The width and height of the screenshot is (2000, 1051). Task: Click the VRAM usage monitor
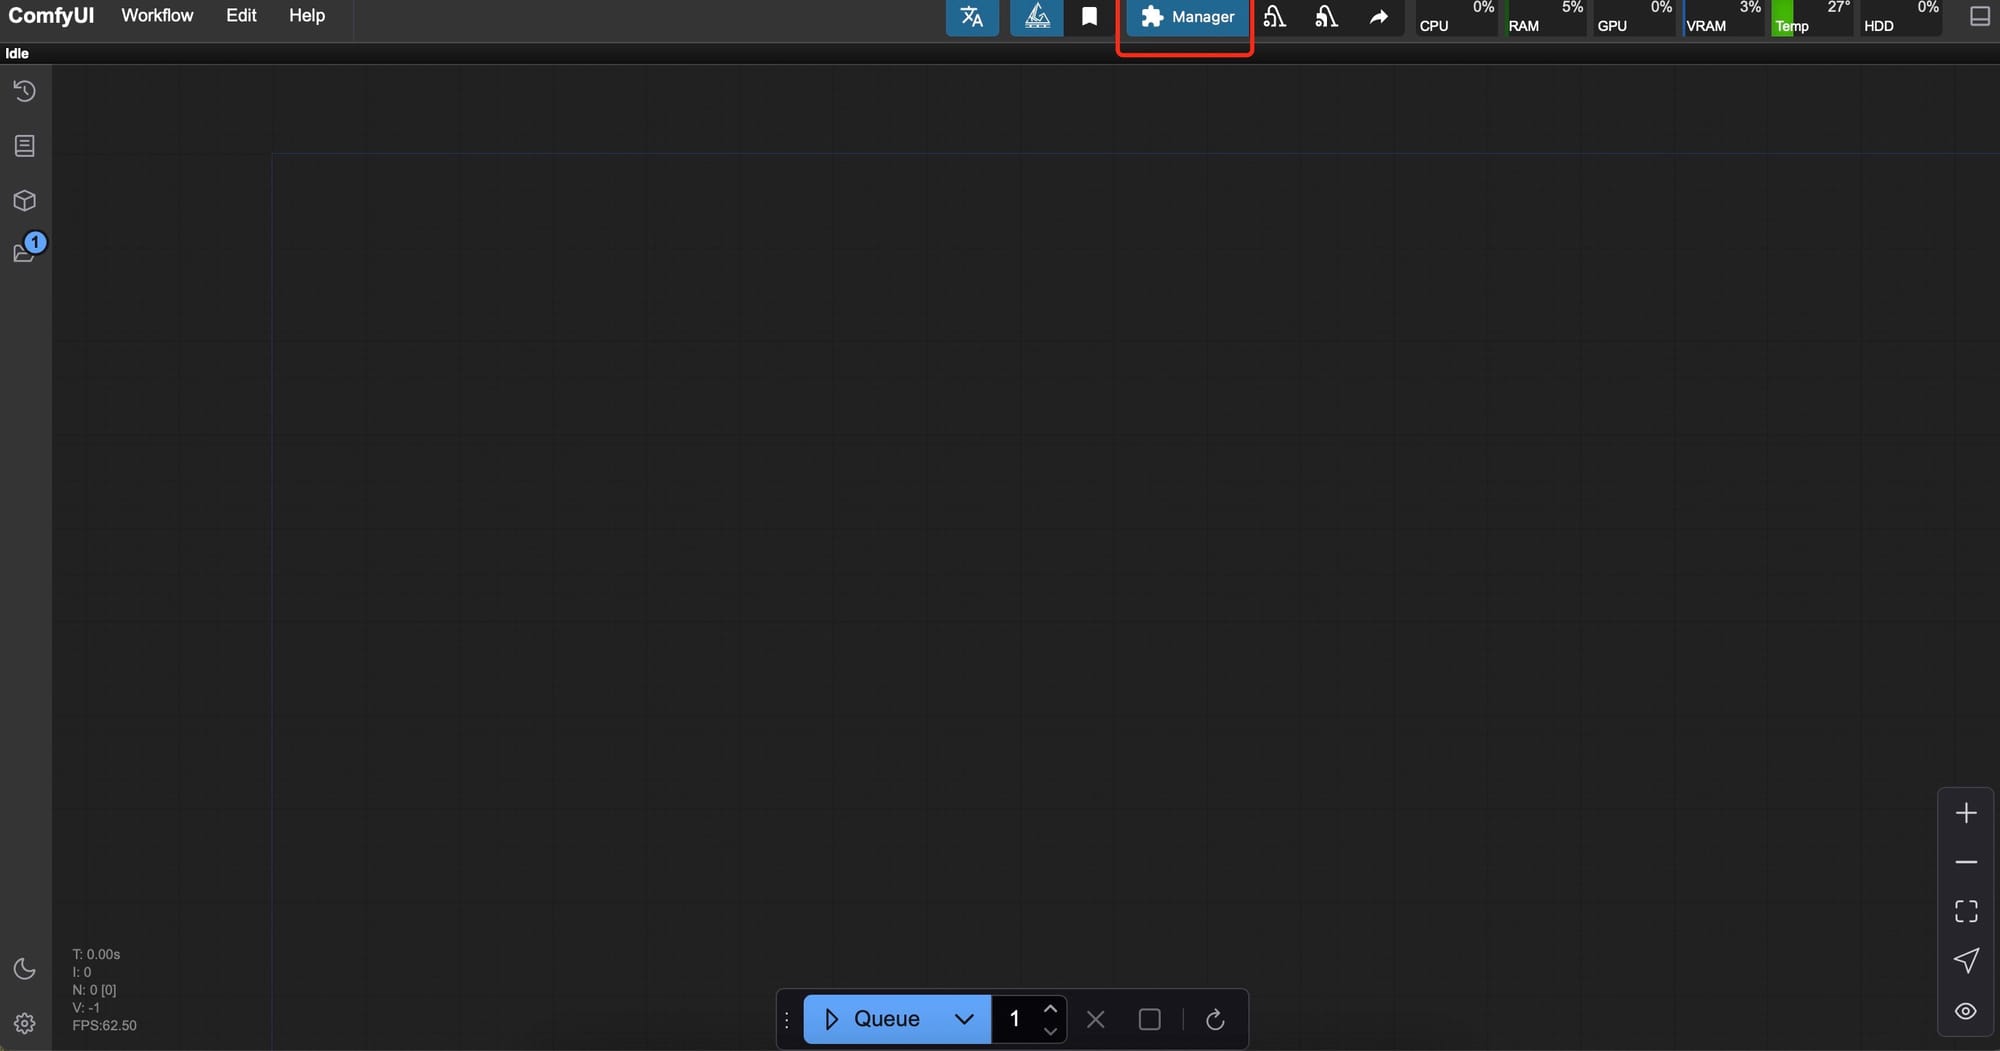coord(1723,17)
